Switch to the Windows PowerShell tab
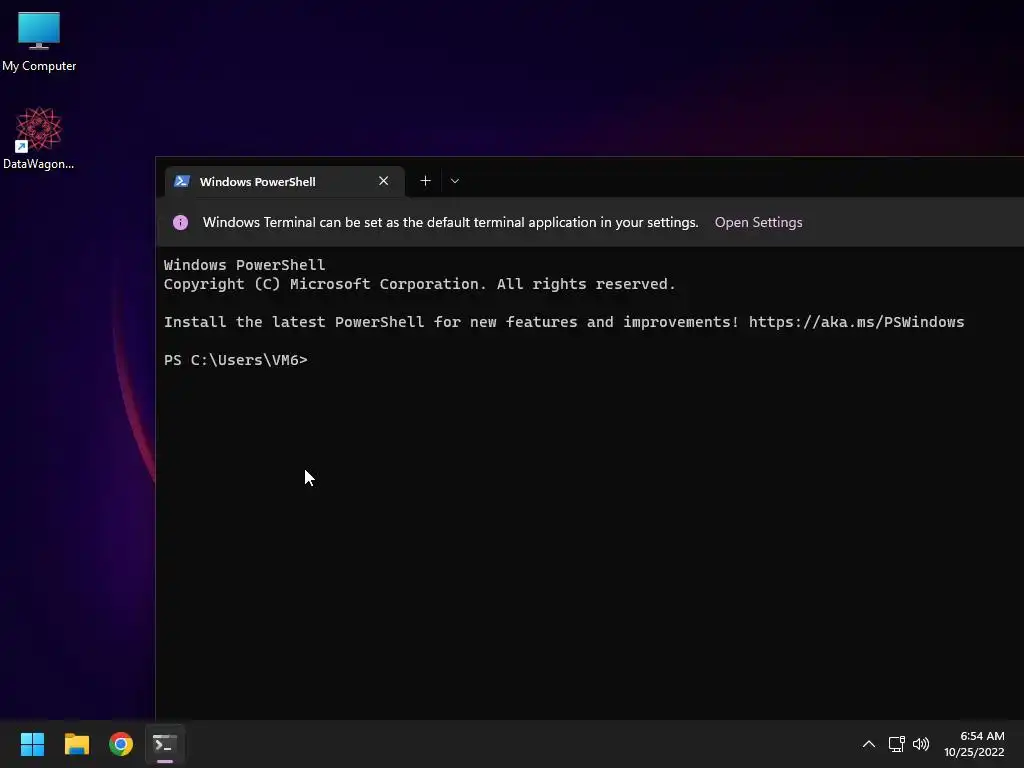 click(x=284, y=182)
